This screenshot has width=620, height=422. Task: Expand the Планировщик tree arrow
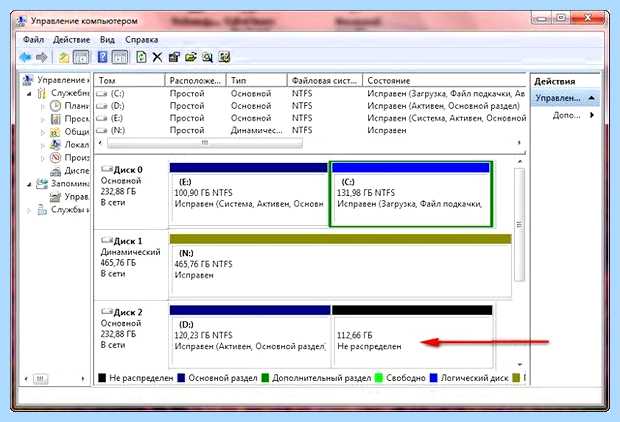click(43, 106)
